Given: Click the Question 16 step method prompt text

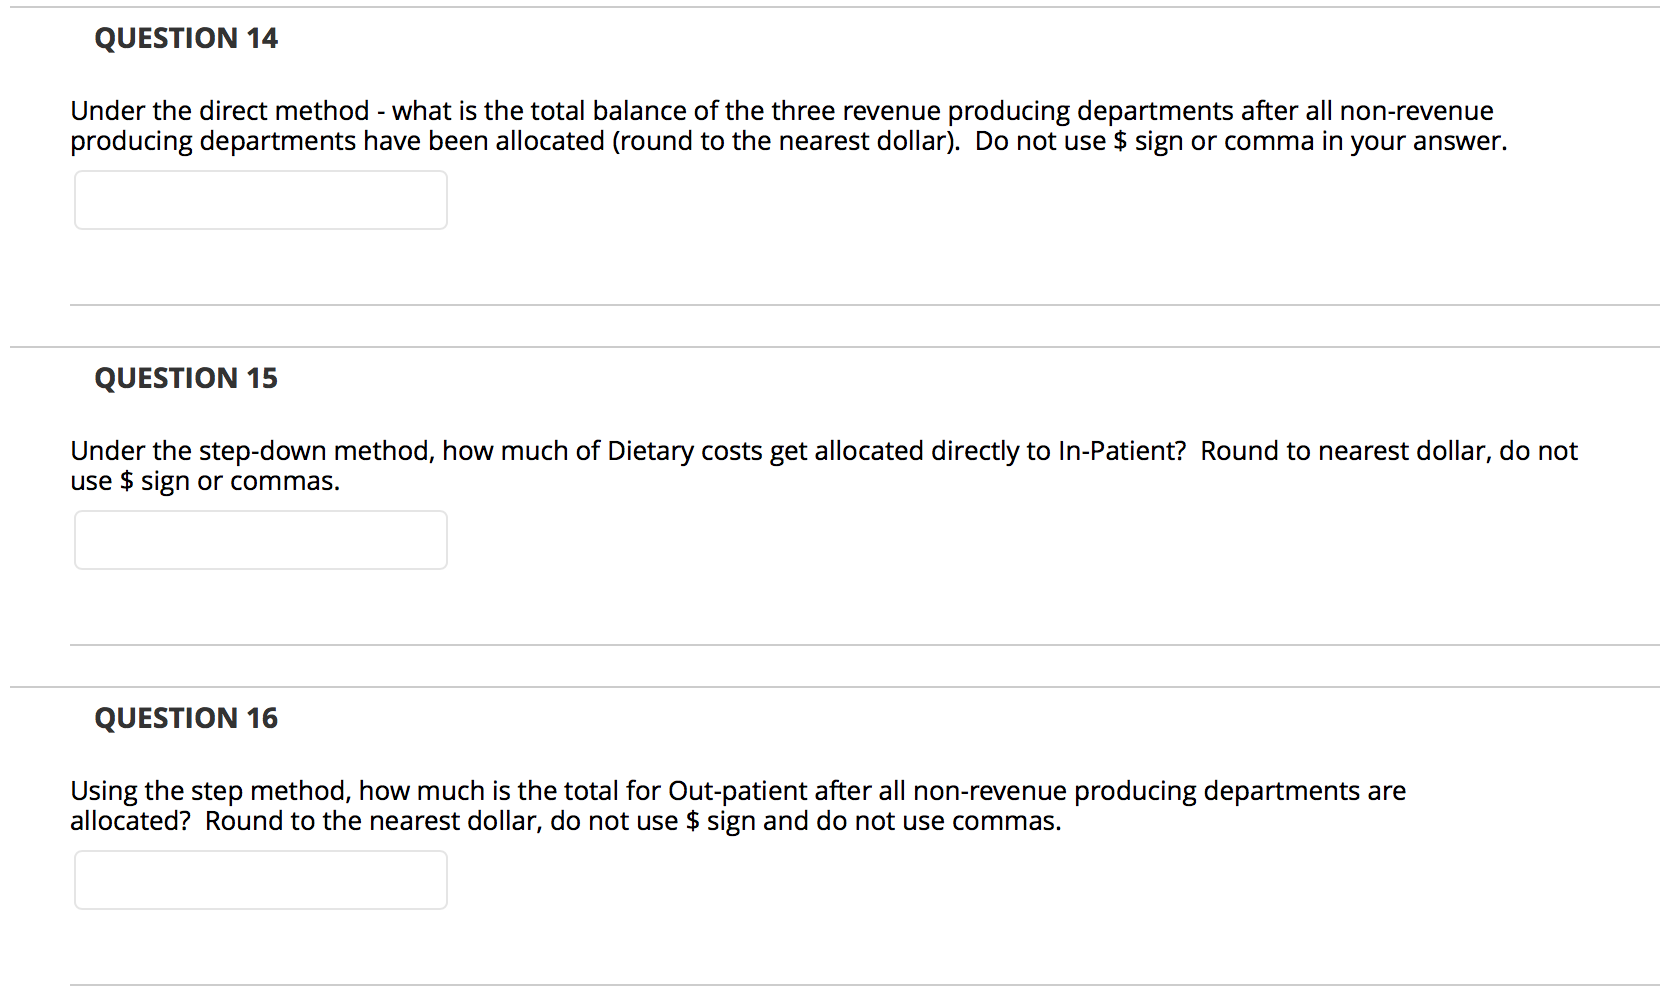Looking at the screenshot, I should pos(740,805).
